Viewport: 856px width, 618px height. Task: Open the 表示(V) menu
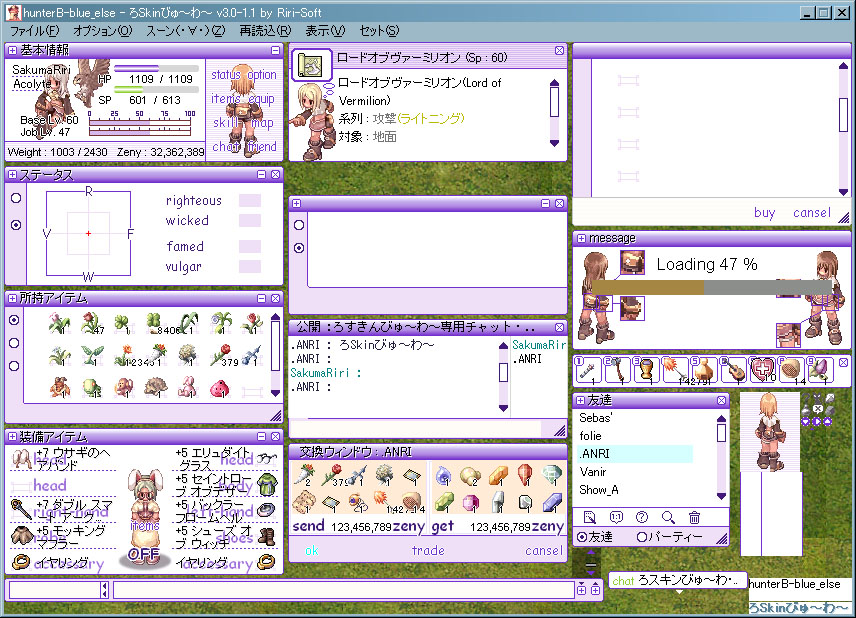[x=325, y=31]
